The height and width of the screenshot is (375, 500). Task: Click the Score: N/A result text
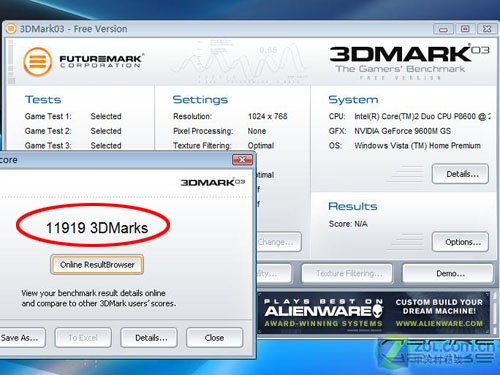348,224
